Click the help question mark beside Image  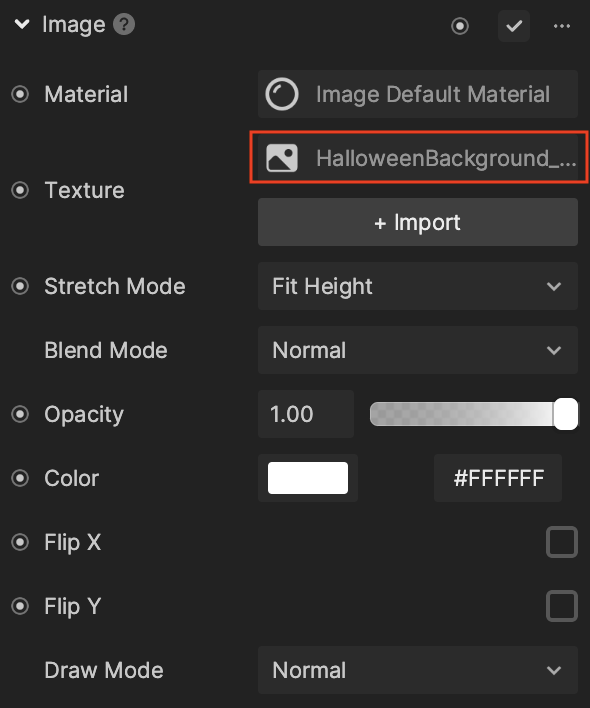124,24
